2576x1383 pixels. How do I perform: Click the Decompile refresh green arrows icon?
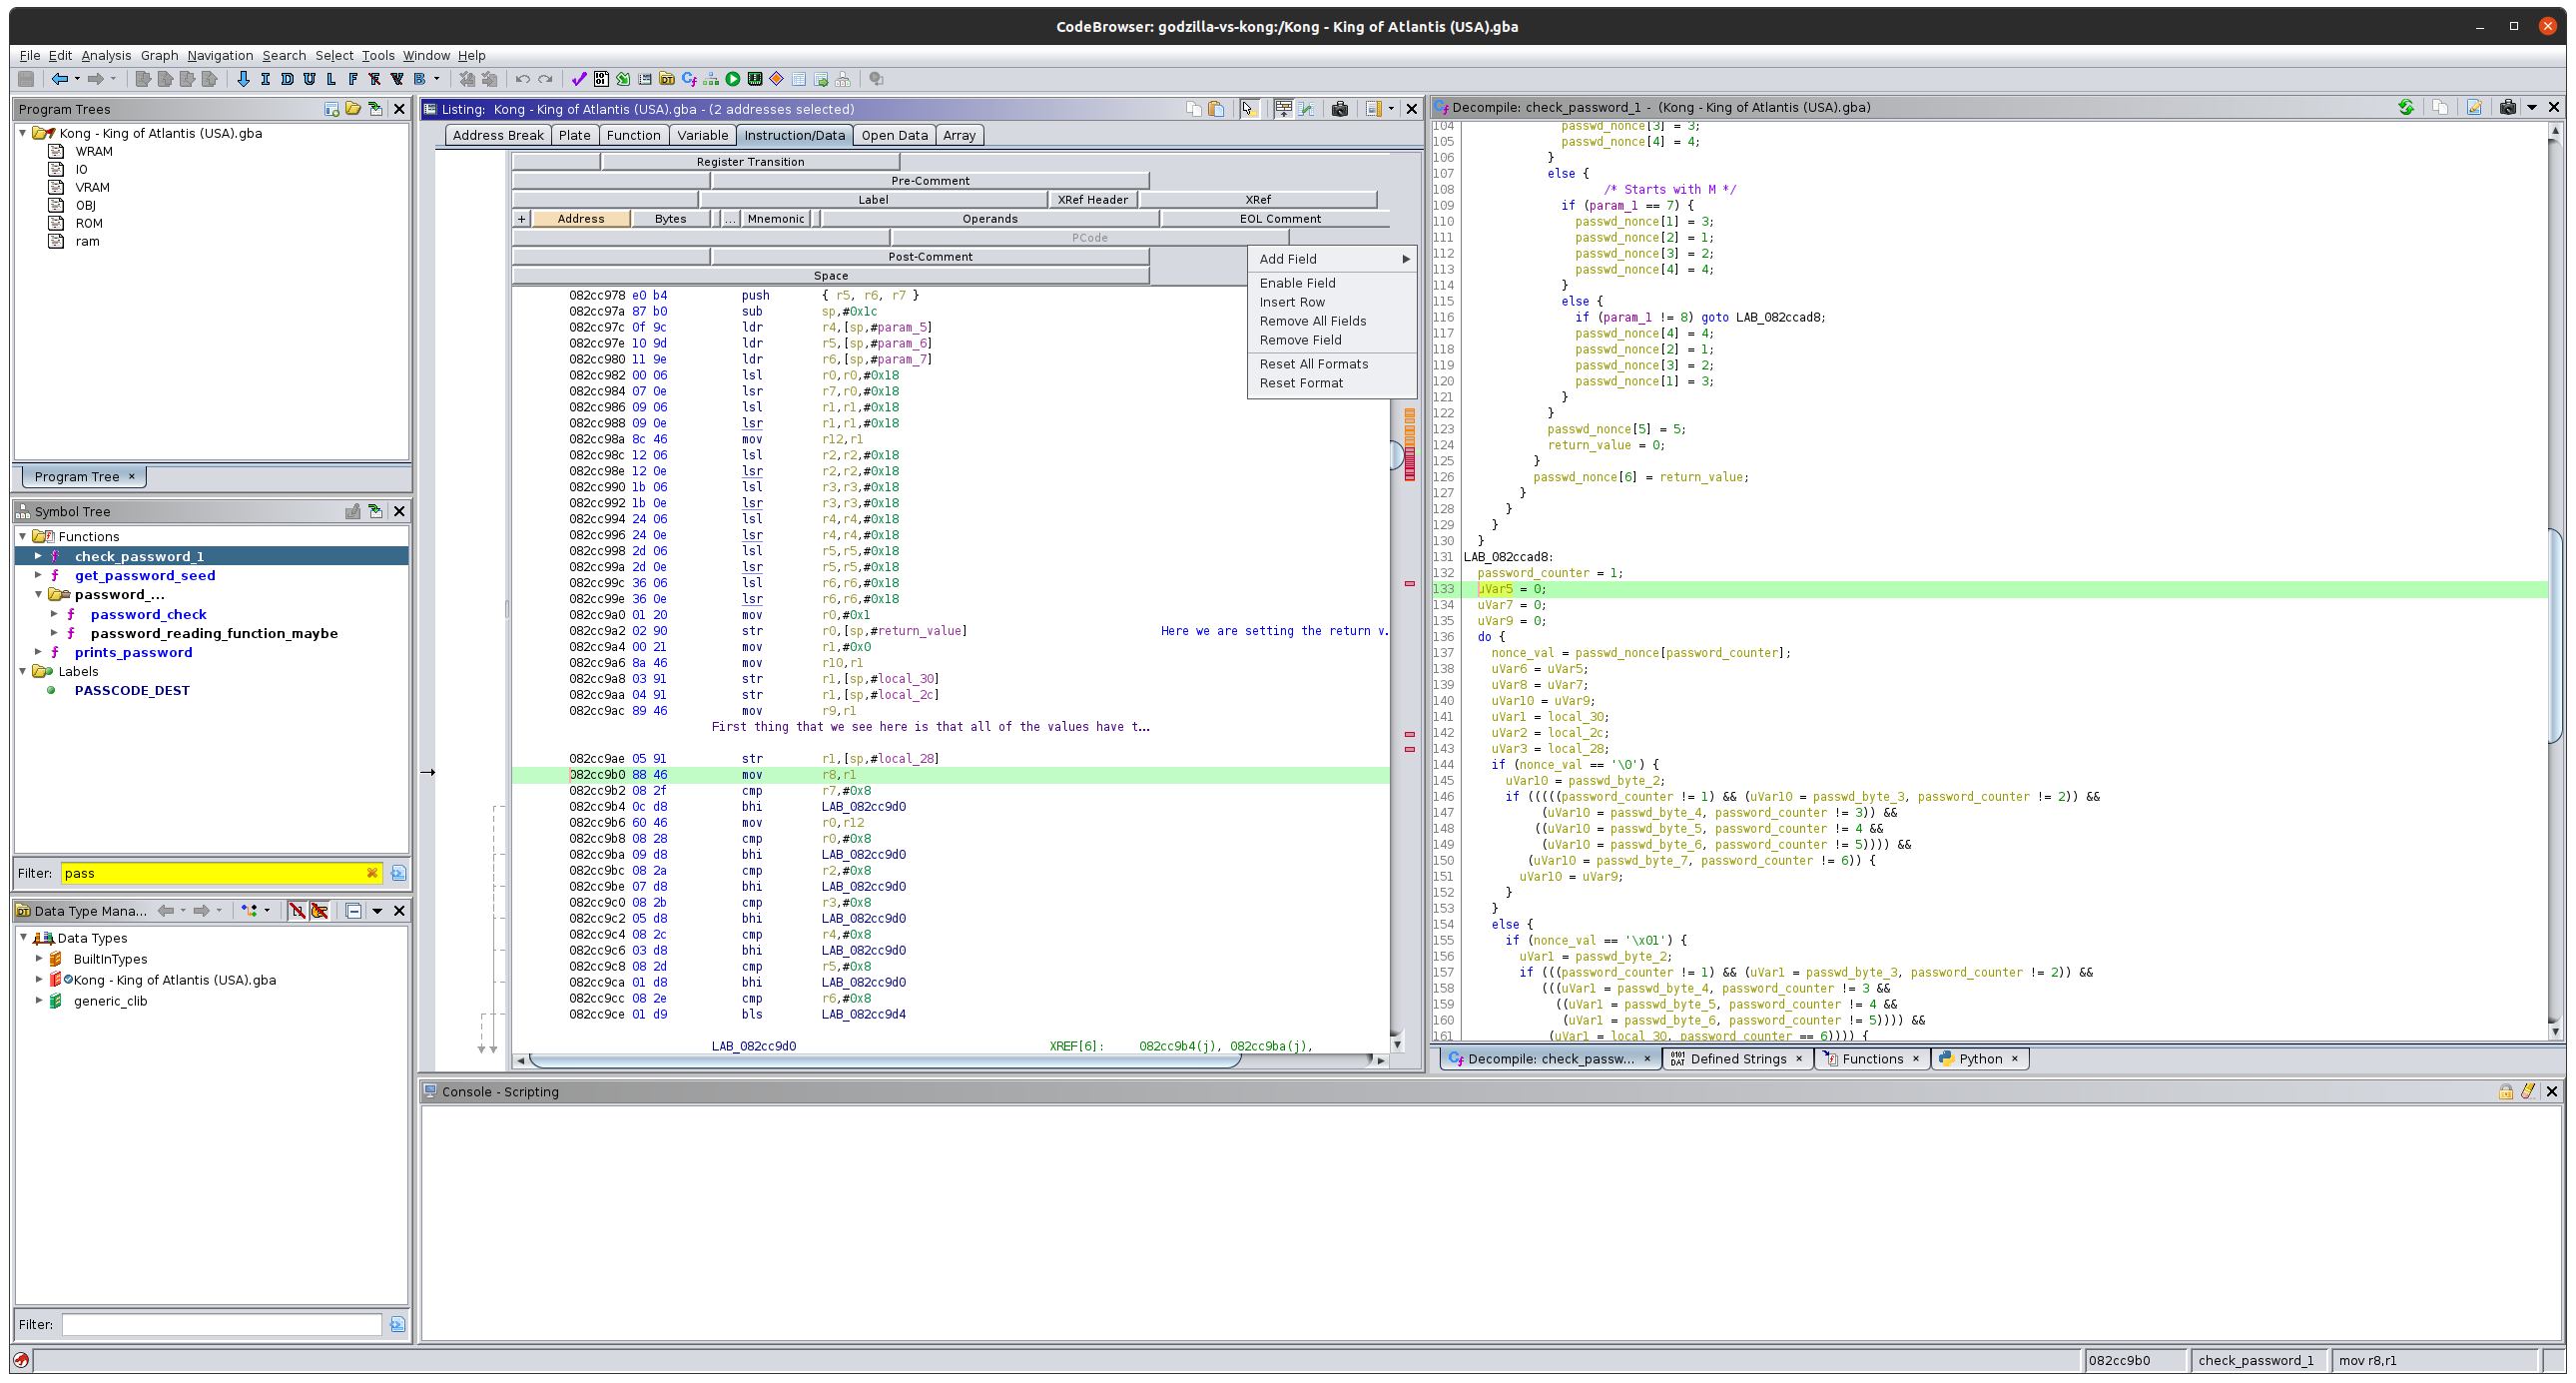coord(2406,107)
